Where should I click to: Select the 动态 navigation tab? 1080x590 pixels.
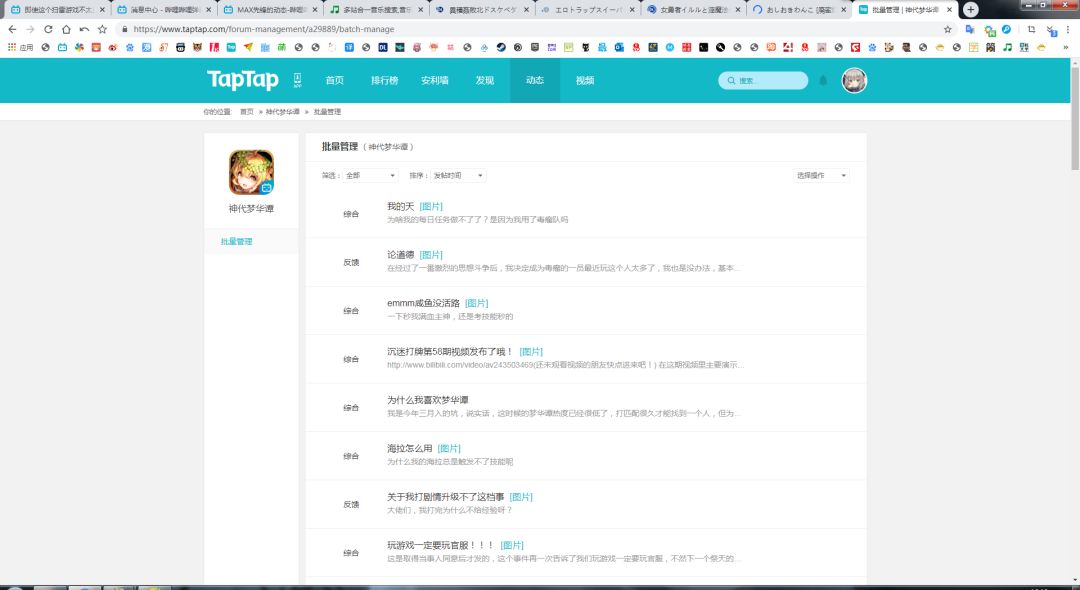pyautogui.click(x=534, y=81)
